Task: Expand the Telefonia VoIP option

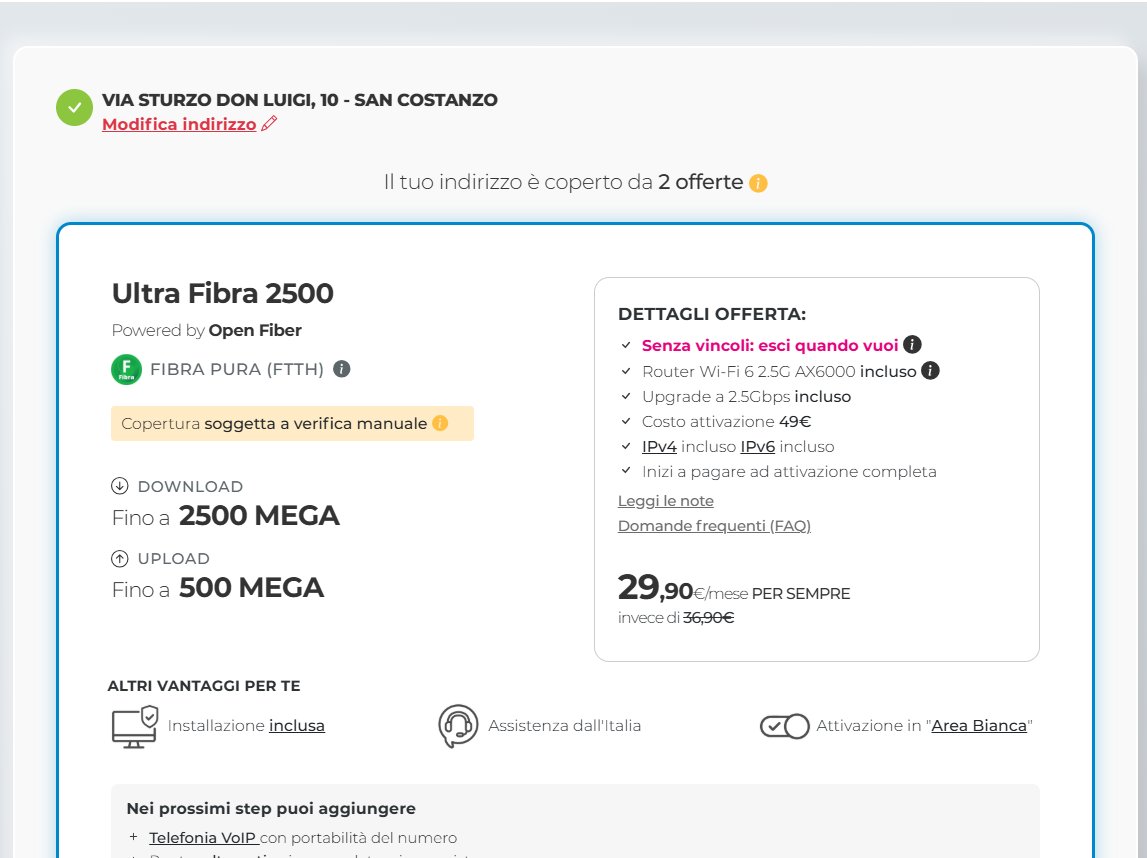Action: [x=203, y=838]
